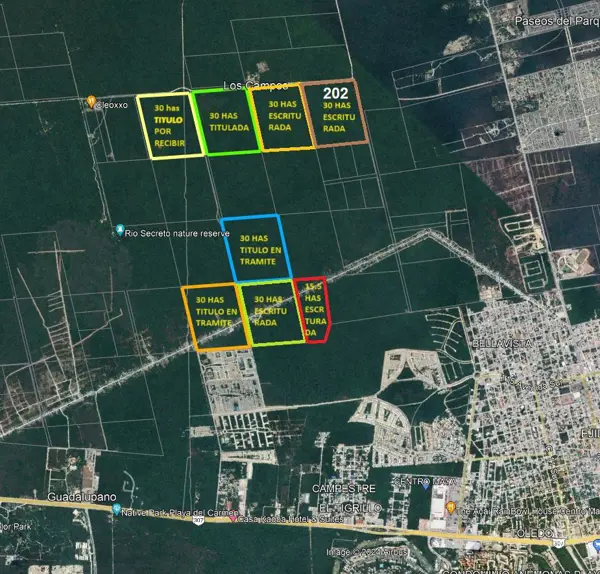Click the pink Casa Kaoba Hotel marker
Image resolution: width=600 pixels, height=574 pixels.
tap(233, 519)
